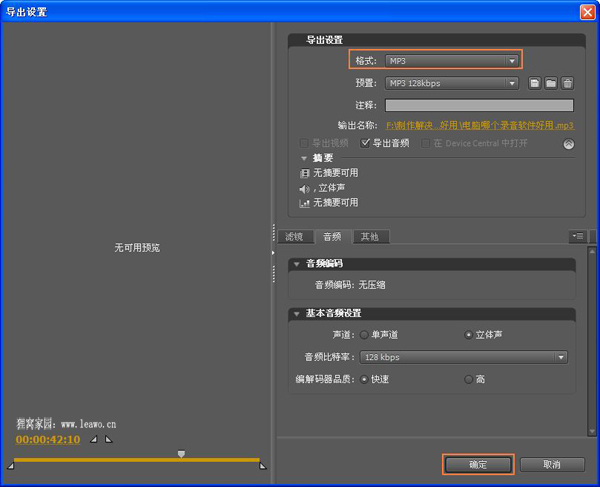
Task: Close the 导出设置 dialog with the red X
Action: tap(587, 12)
